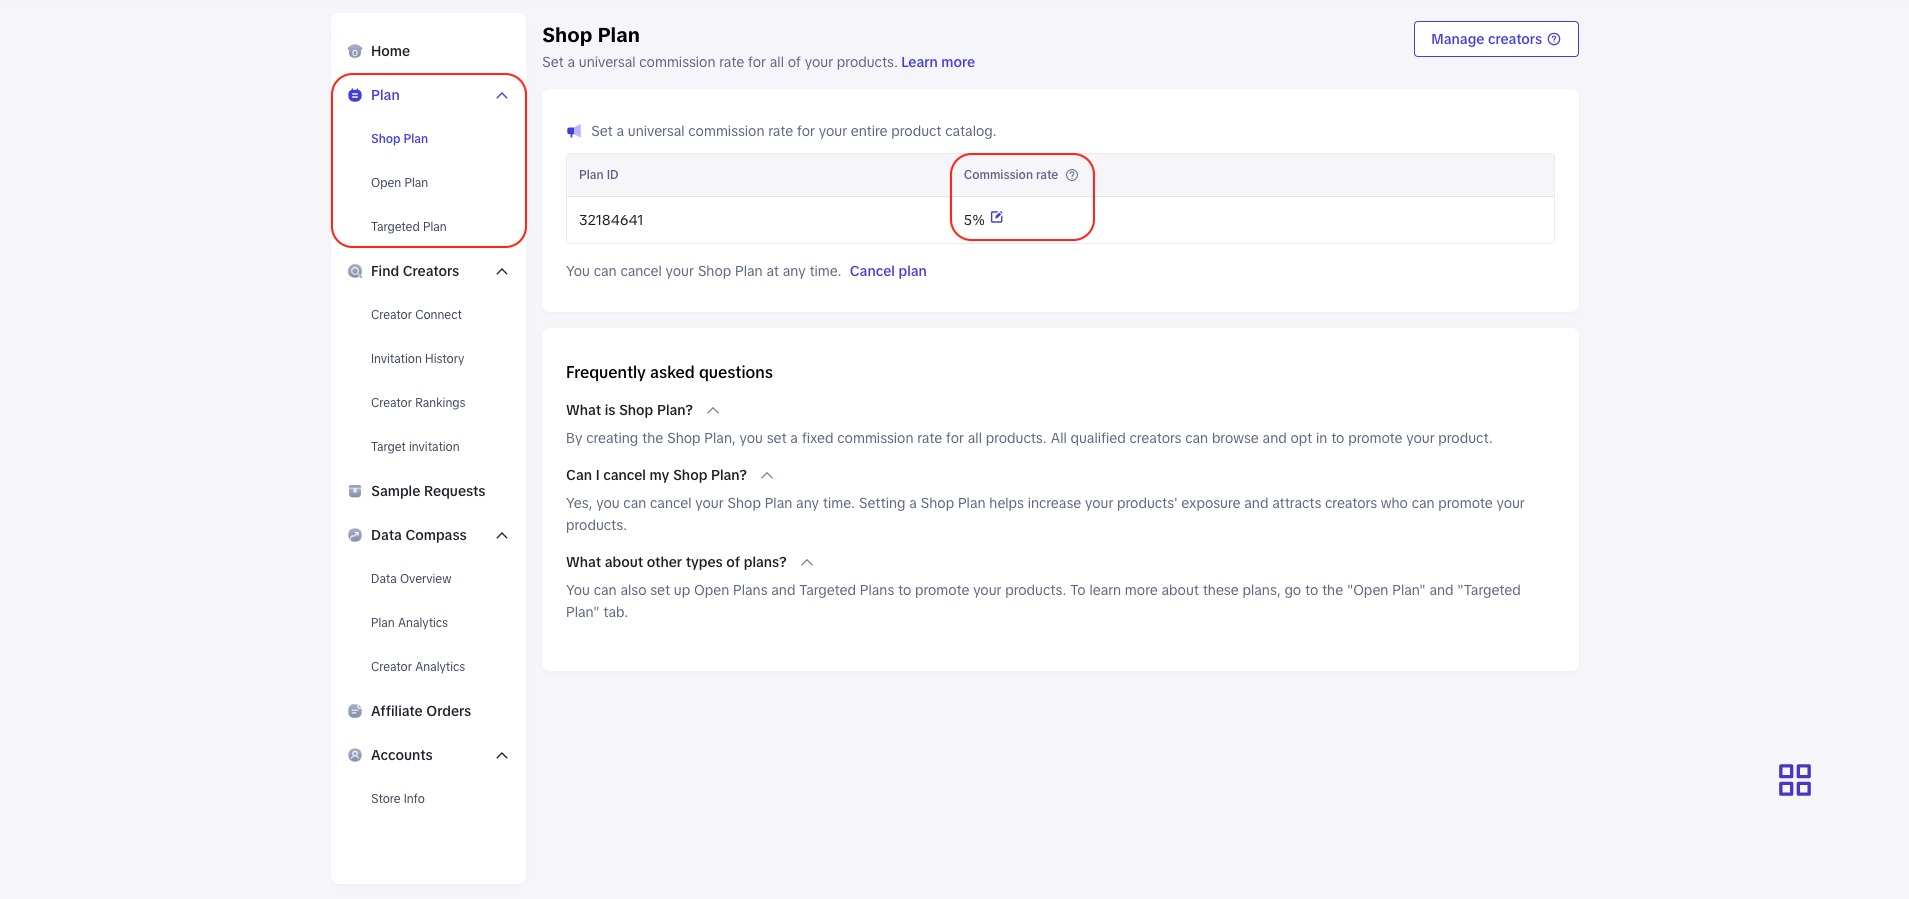This screenshot has width=1909, height=899.
Task: Click the Home icon in sidebar
Action: click(355, 51)
